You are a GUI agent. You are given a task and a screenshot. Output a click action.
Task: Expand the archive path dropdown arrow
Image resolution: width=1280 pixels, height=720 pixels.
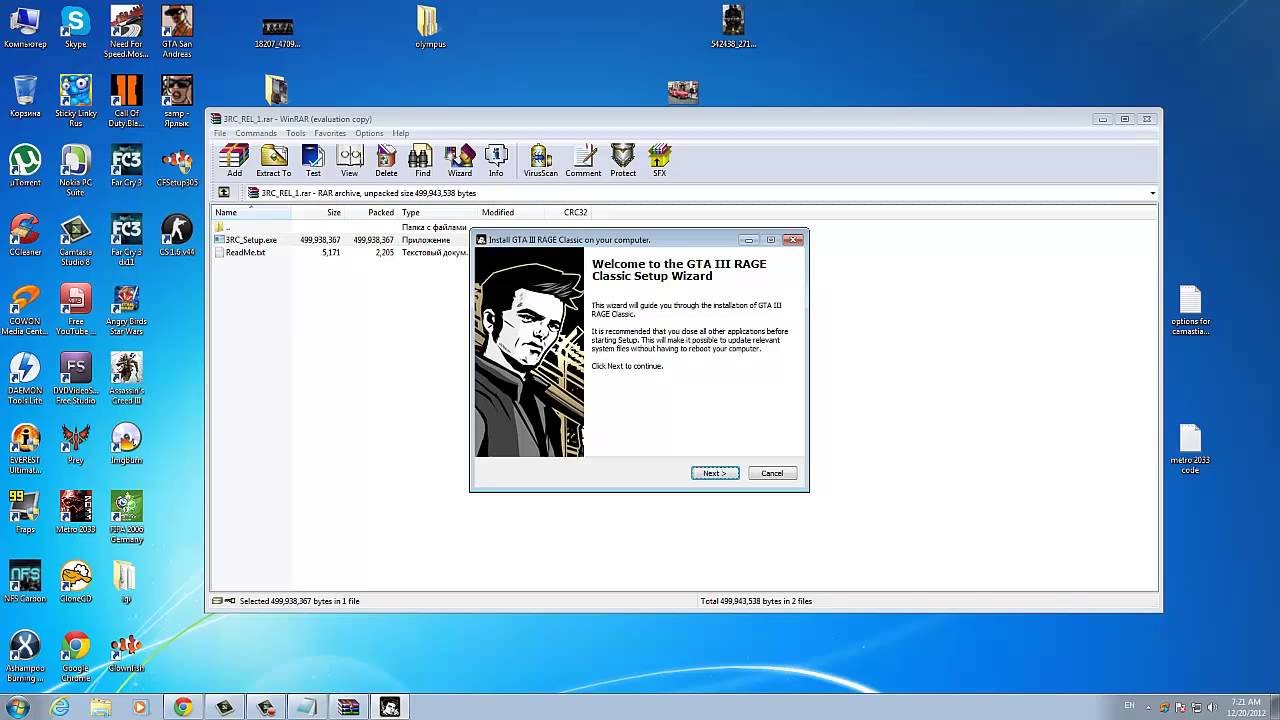(x=1152, y=193)
